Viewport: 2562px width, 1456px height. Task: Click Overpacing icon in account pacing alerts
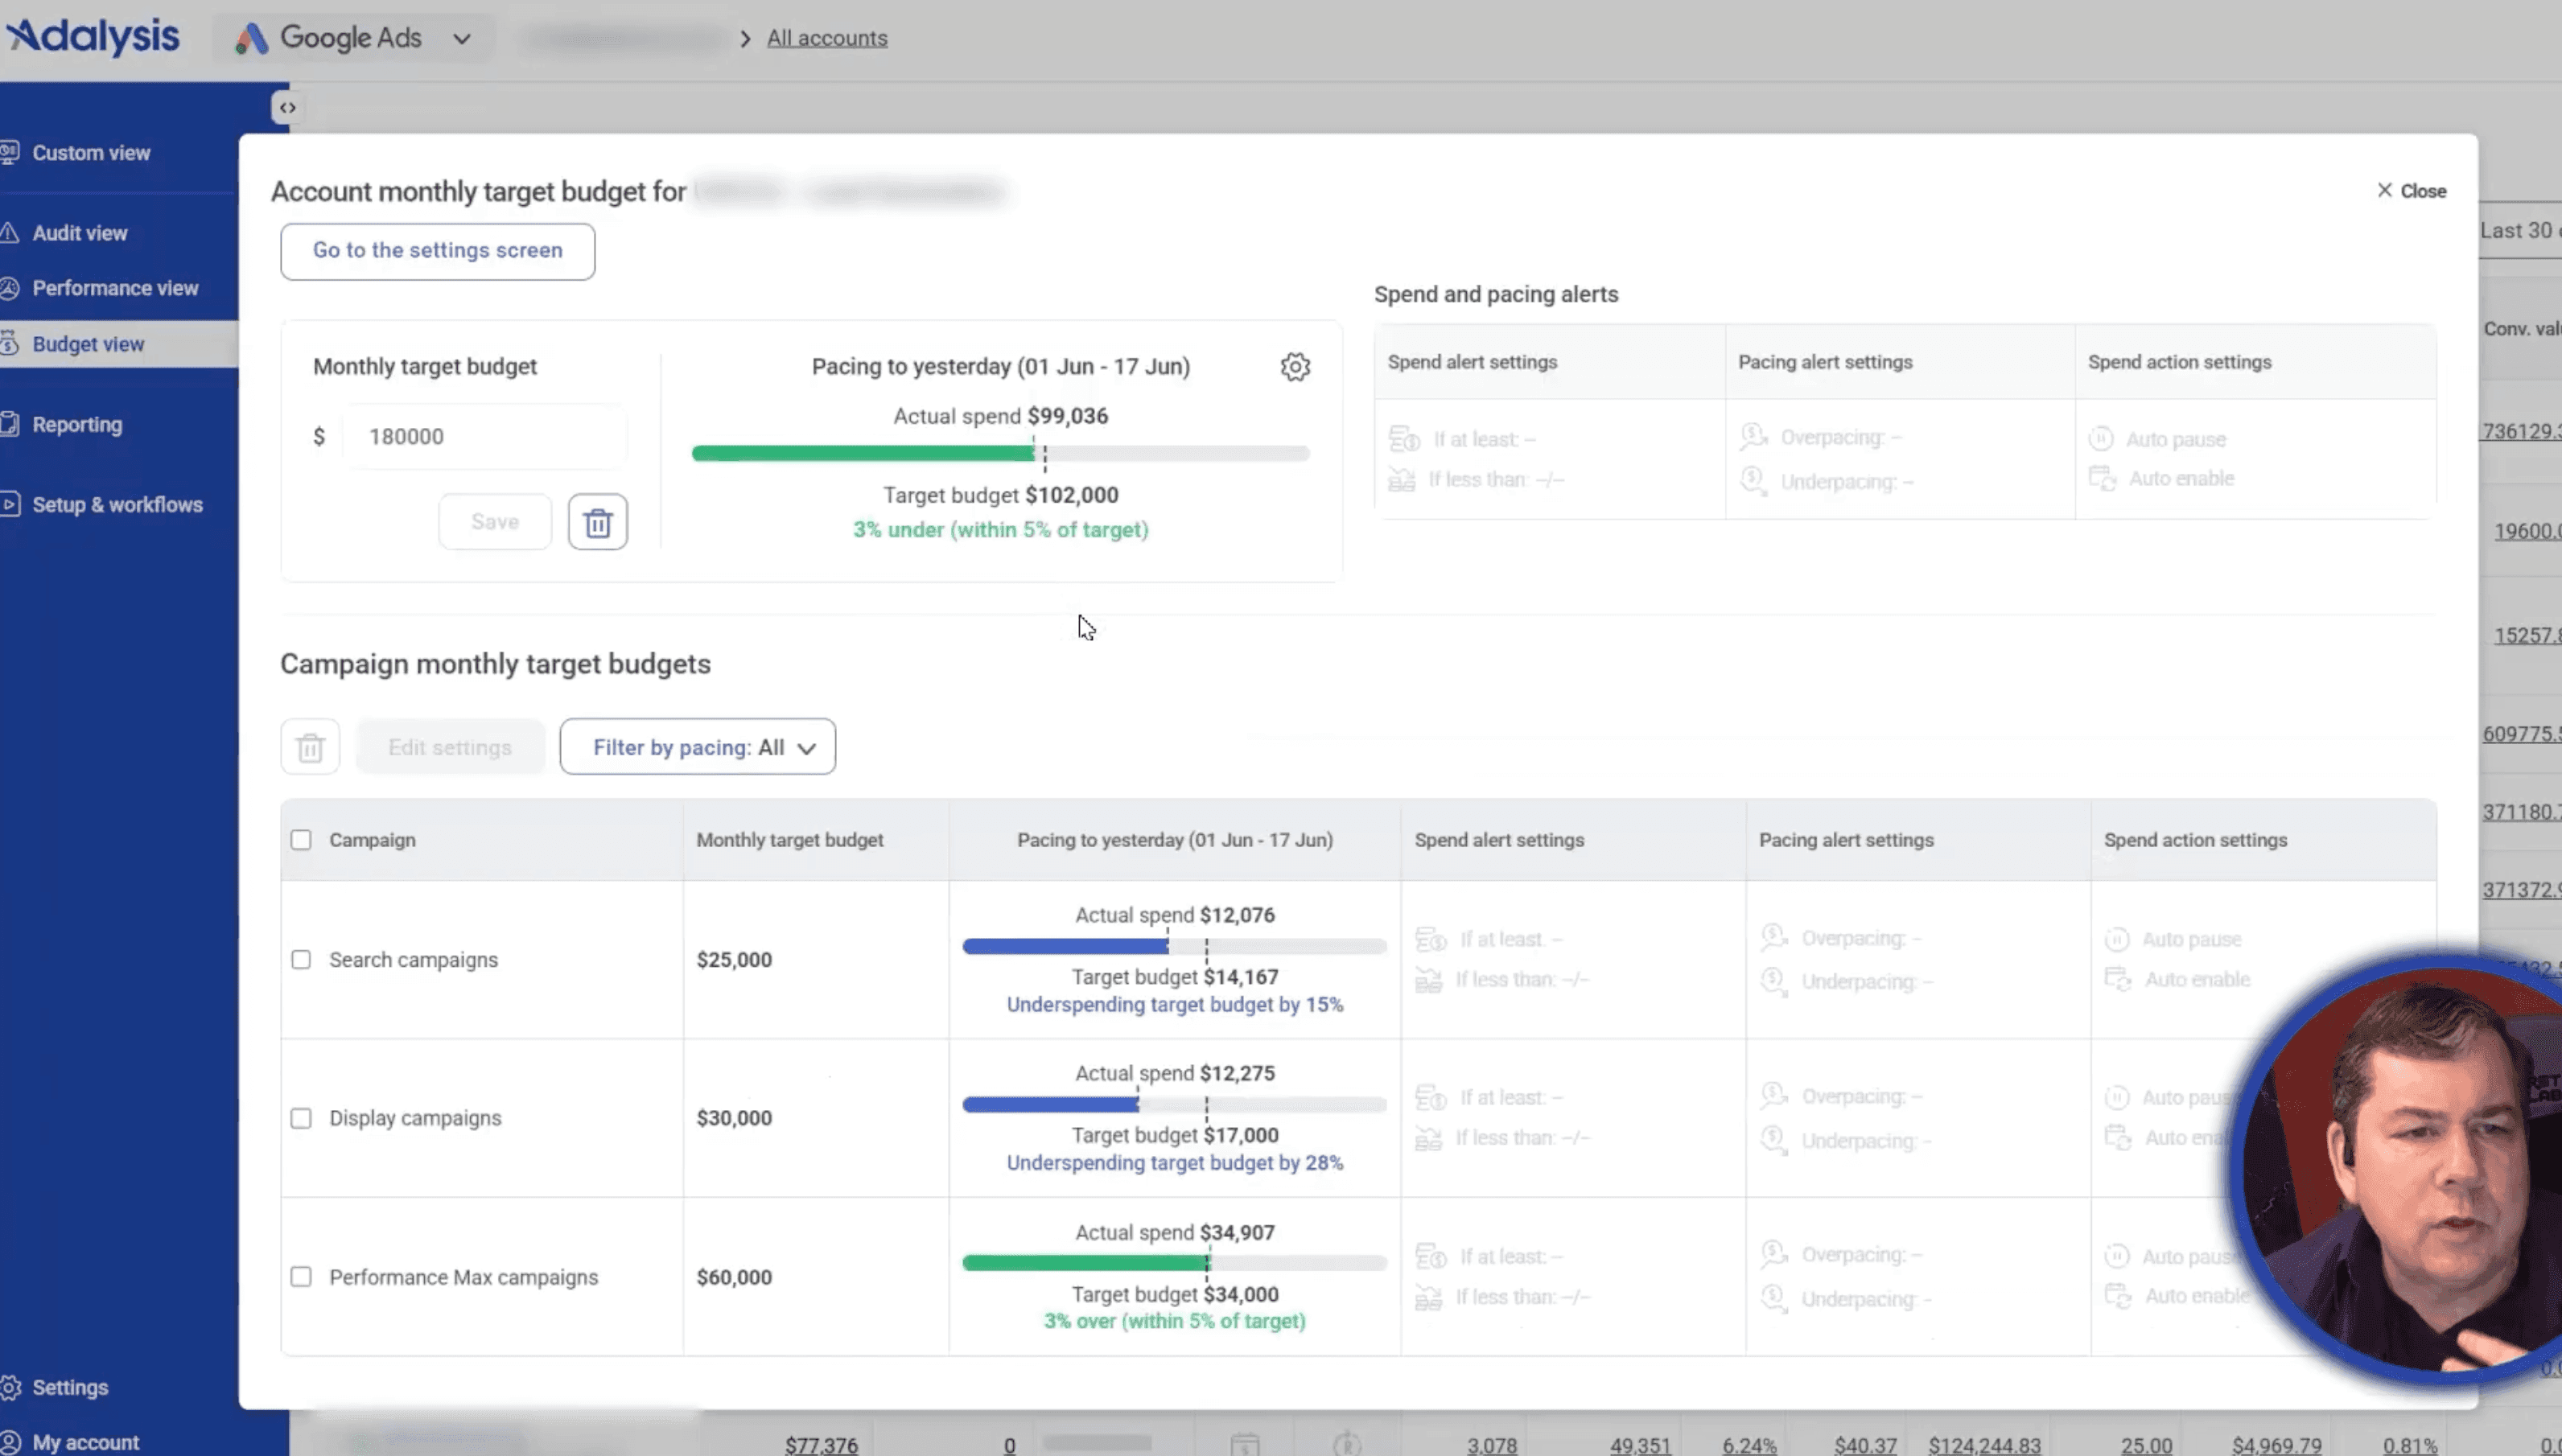click(1753, 437)
